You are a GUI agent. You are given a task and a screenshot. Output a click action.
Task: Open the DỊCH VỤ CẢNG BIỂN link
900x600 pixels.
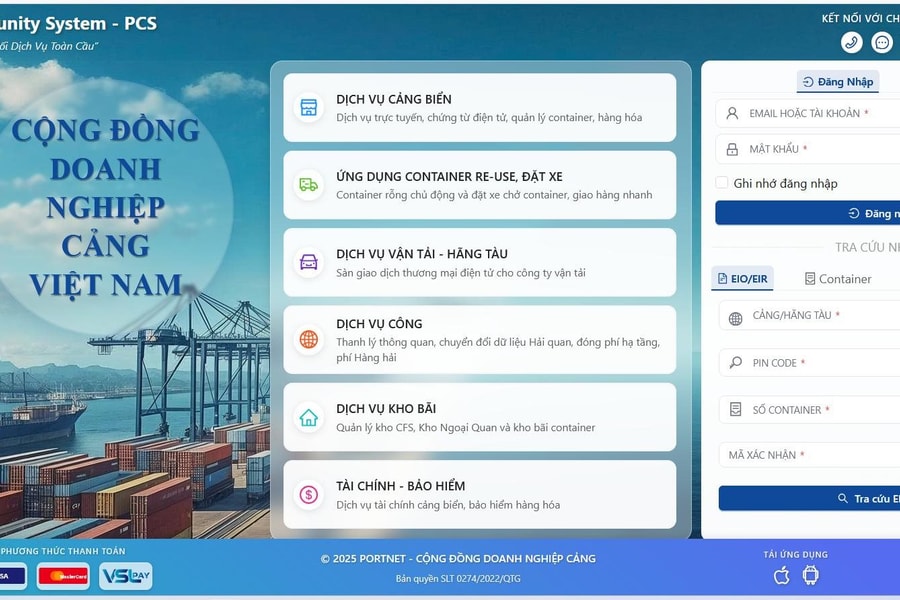click(394, 99)
